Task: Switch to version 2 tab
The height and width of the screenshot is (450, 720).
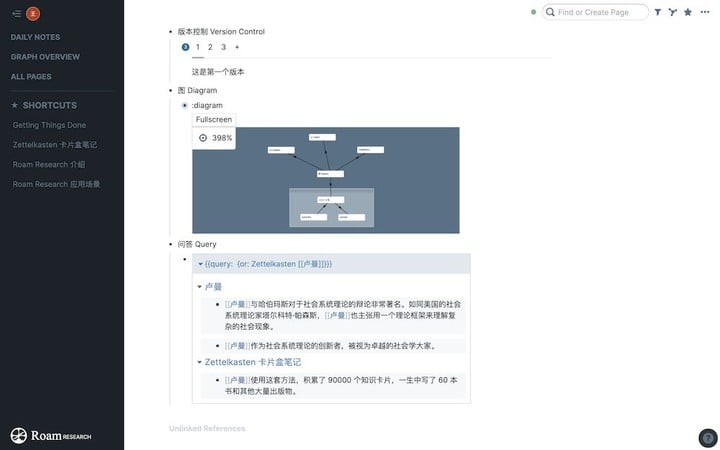Action: click(210, 47)
